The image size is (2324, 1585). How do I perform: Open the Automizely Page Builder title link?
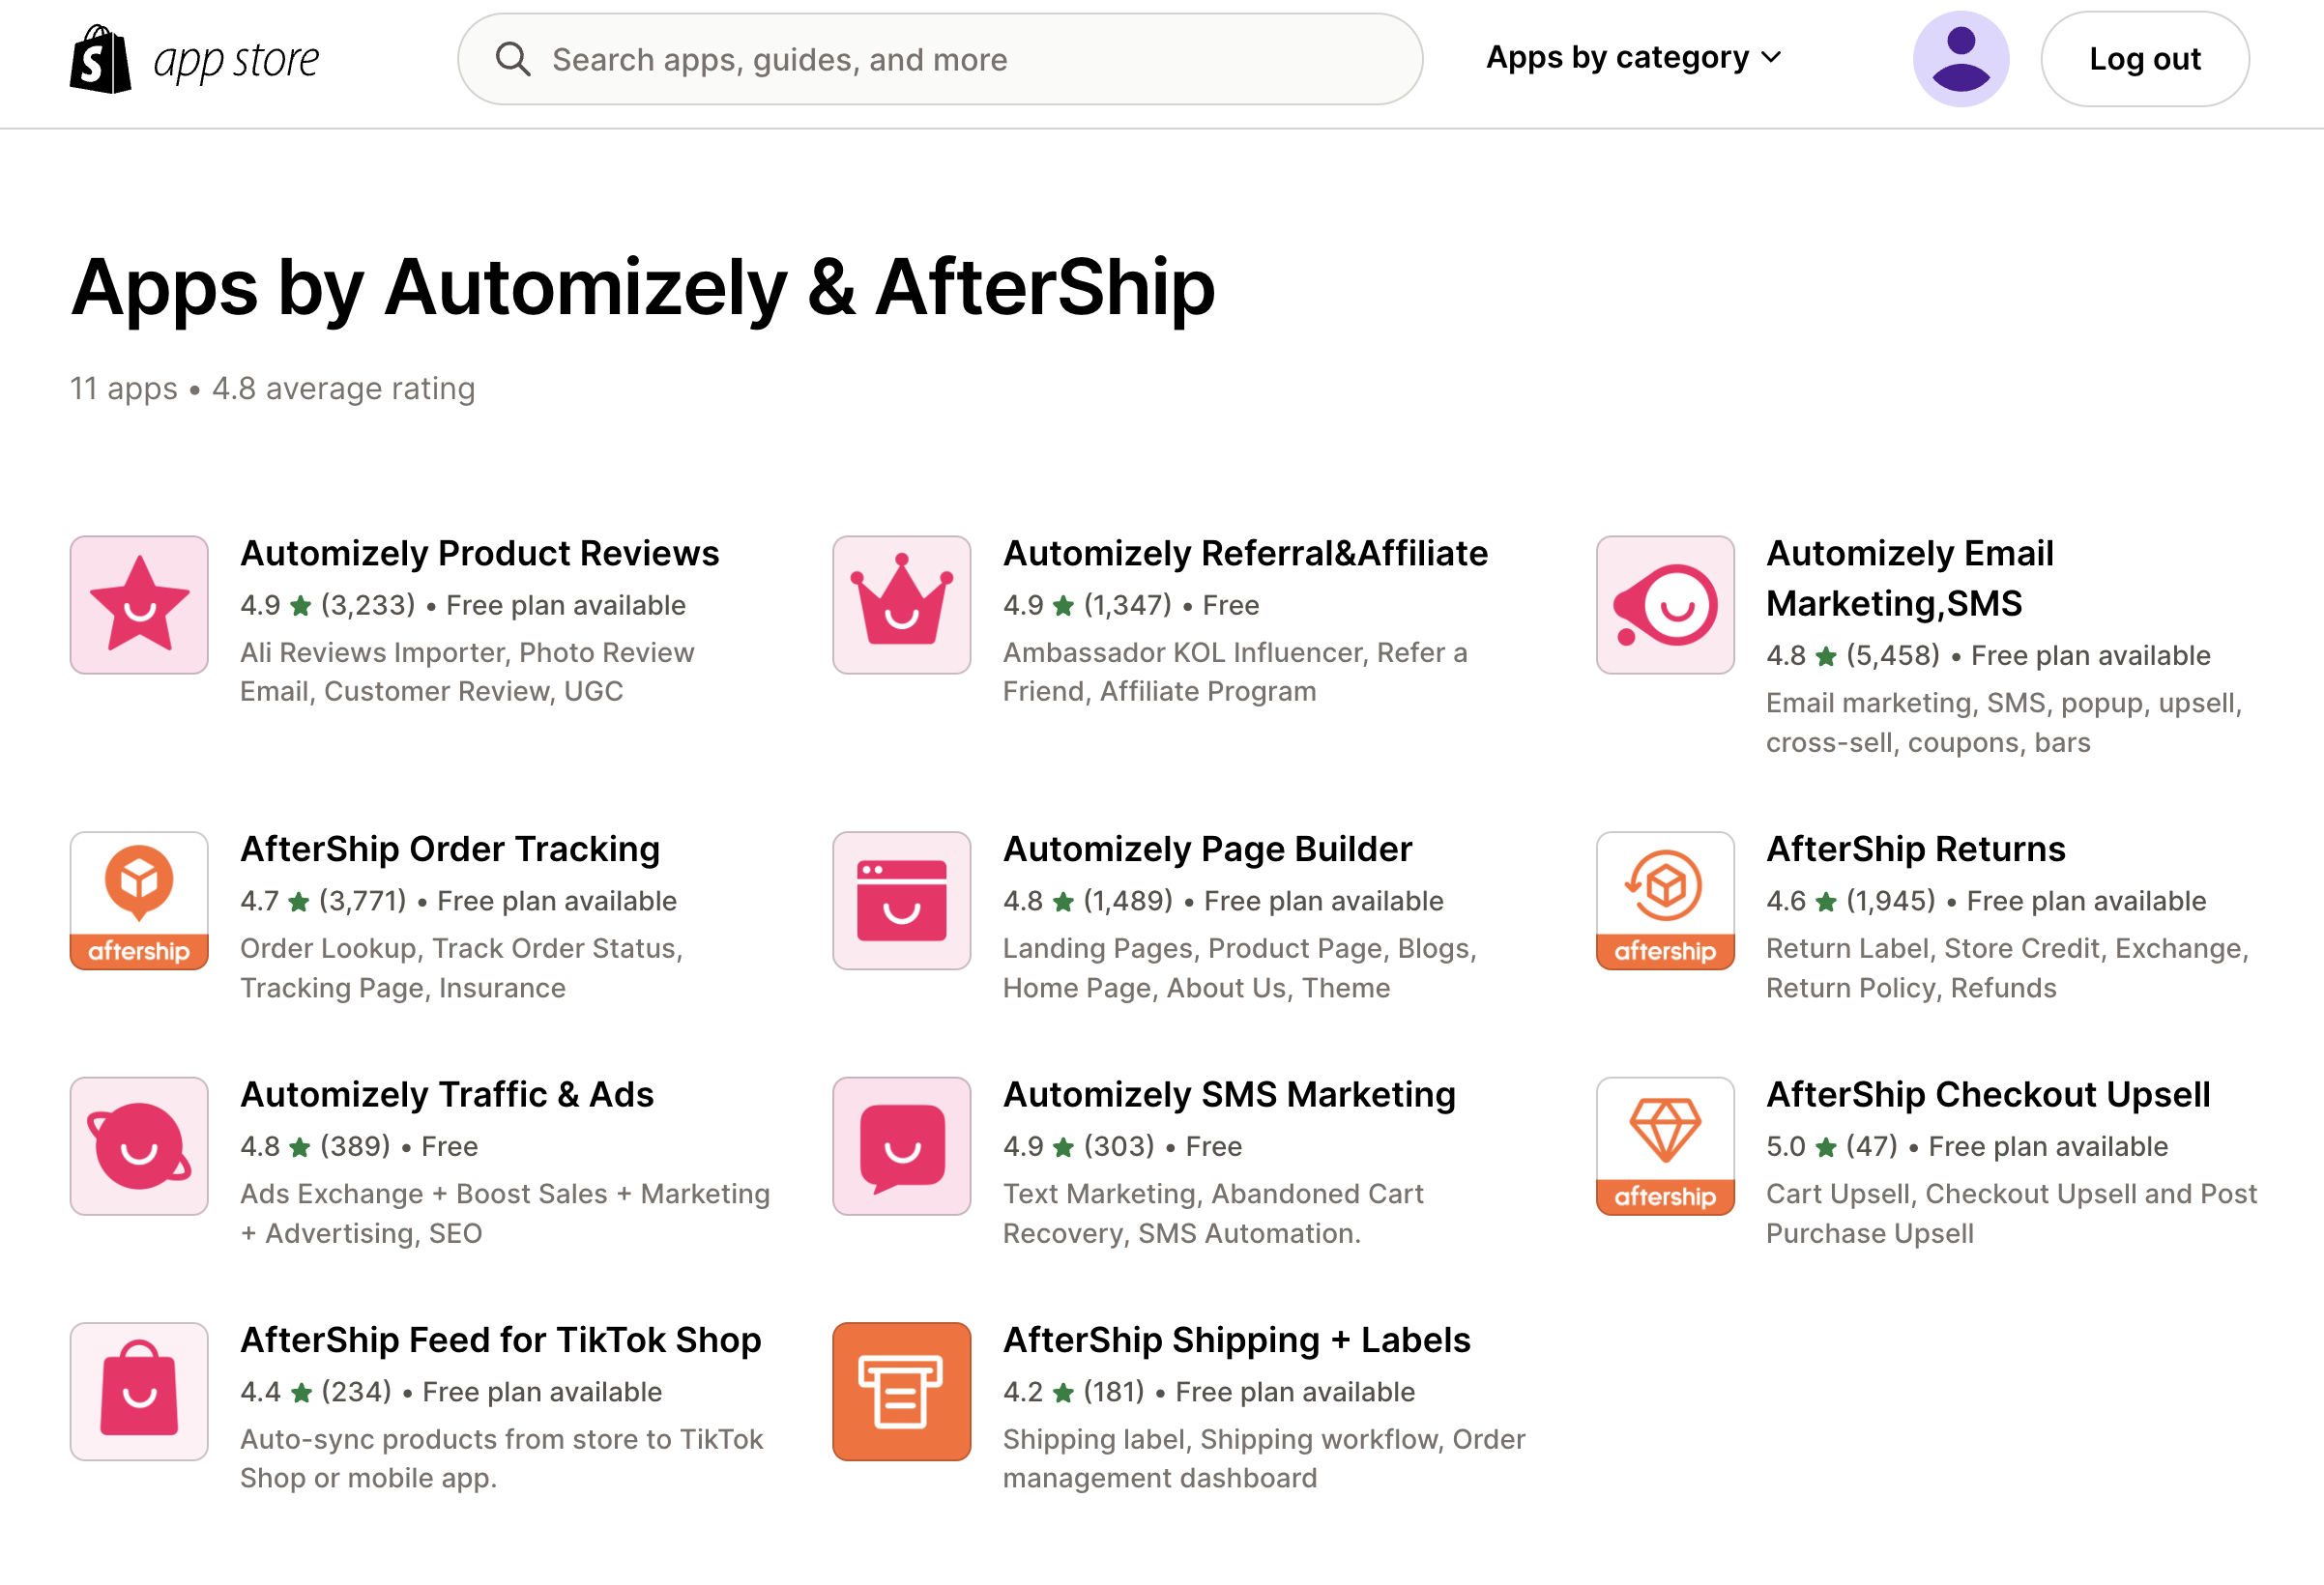1207,849
